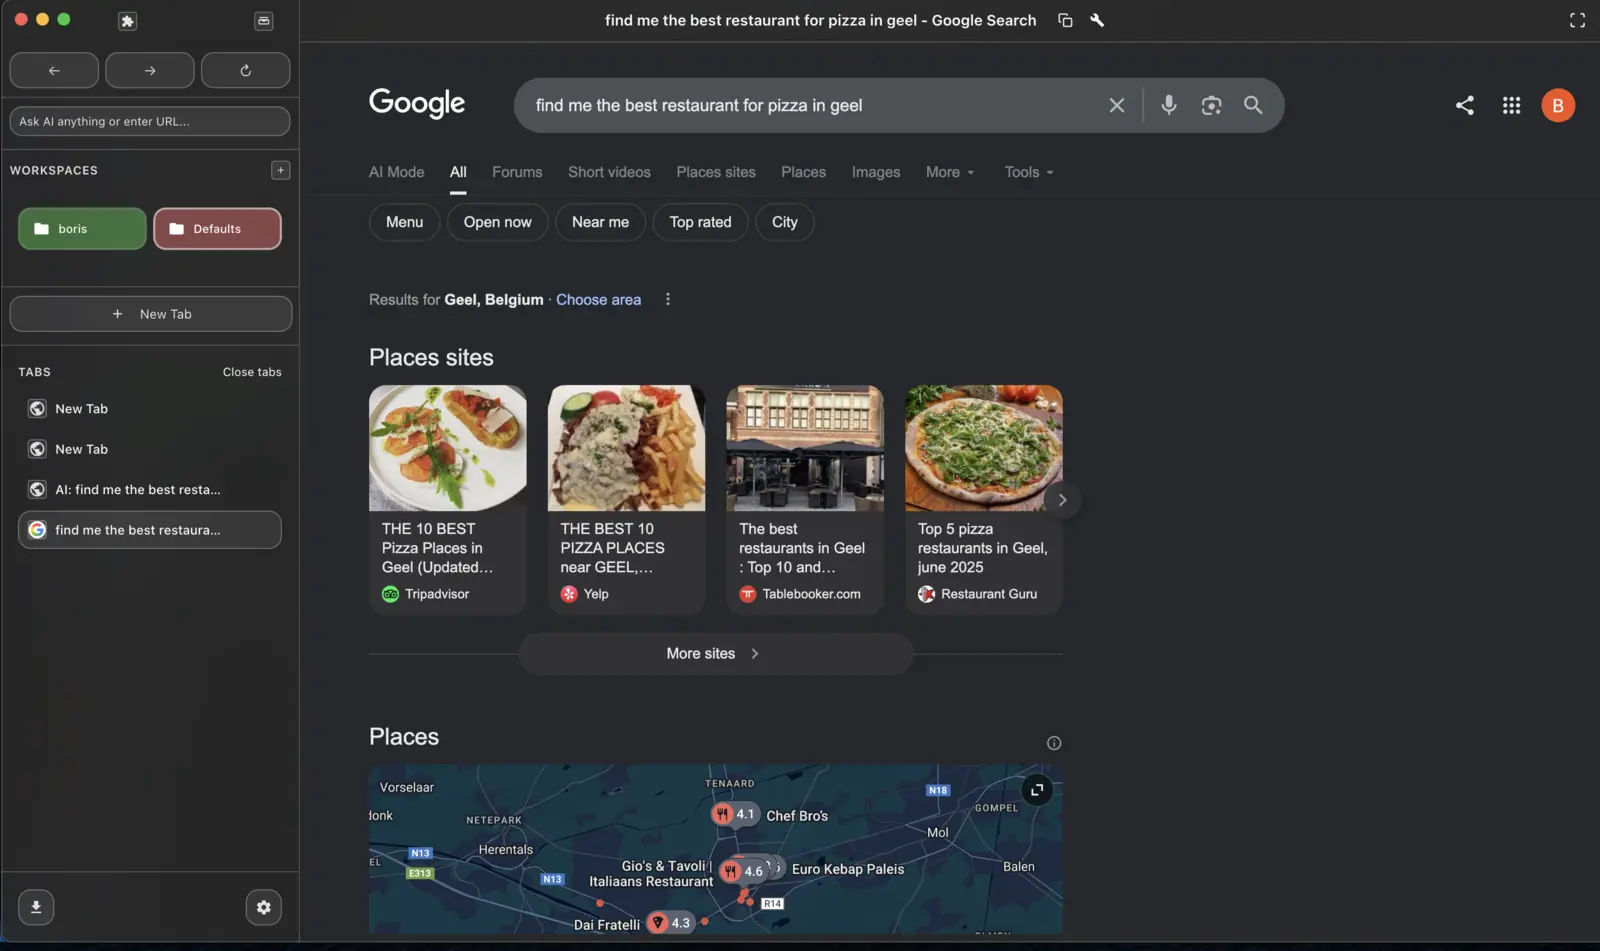Apply the Top rated filter chip
The width and height of the screenshot is (1600, 951).
(700, 222)
